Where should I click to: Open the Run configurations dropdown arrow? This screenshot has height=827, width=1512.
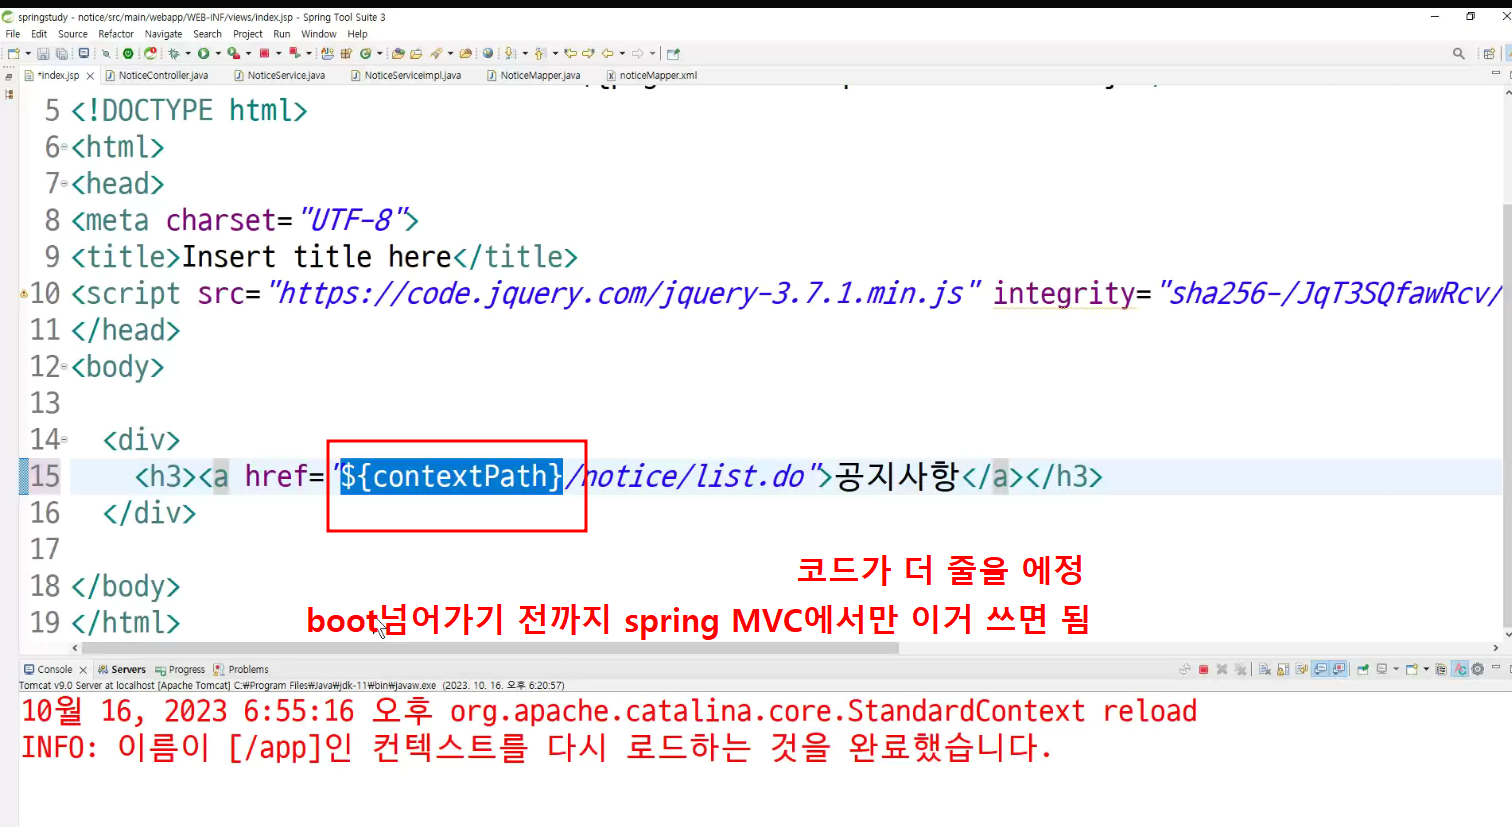(x=217, y=54)
